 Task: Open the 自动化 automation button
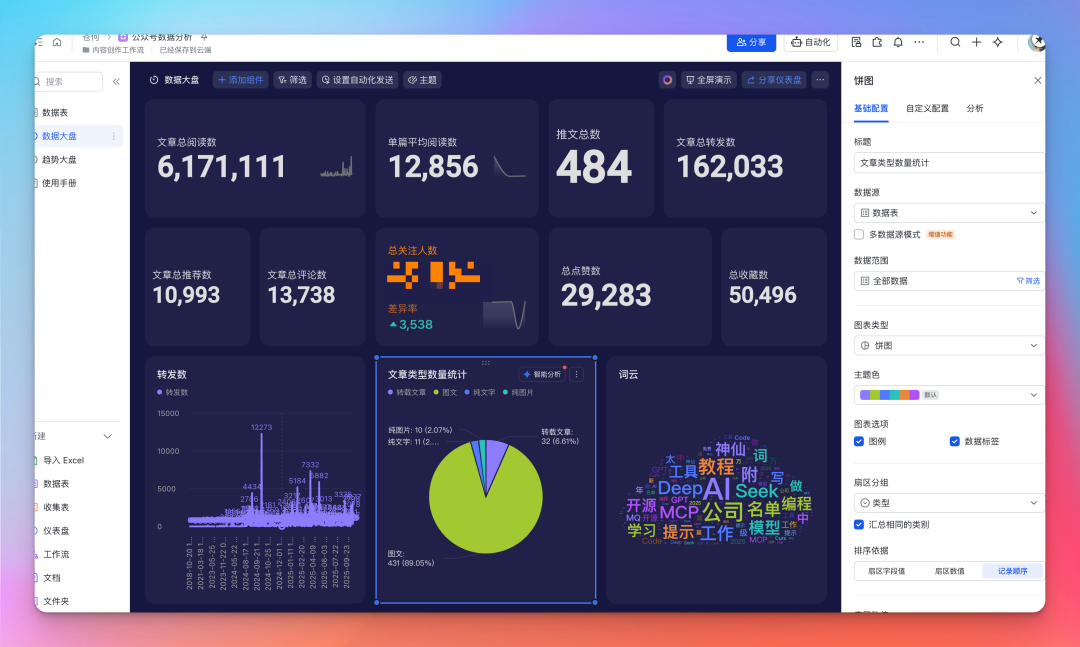810,43
